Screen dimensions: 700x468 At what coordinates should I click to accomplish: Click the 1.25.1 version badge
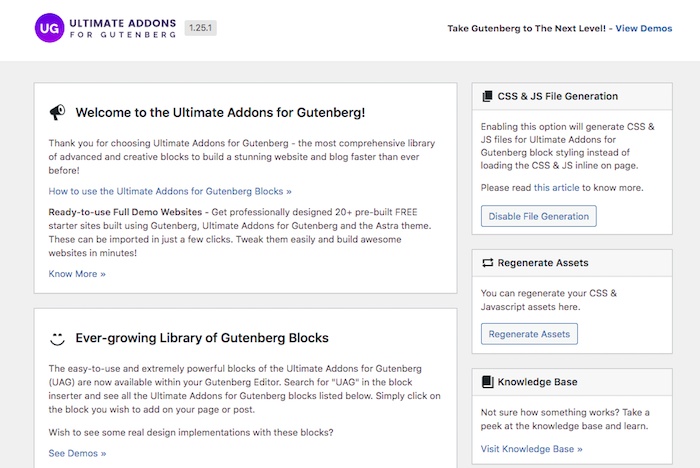200,28
